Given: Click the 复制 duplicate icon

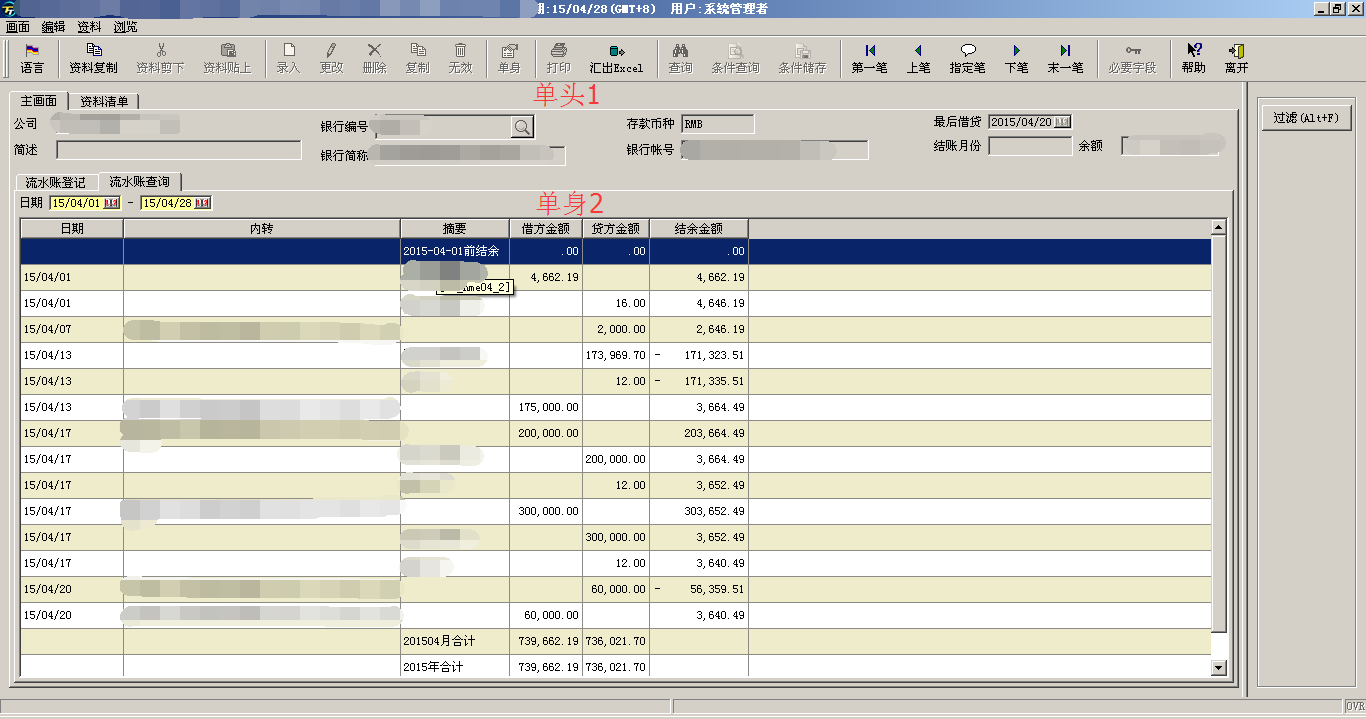Looking at the screenshot, I should 417,59.
